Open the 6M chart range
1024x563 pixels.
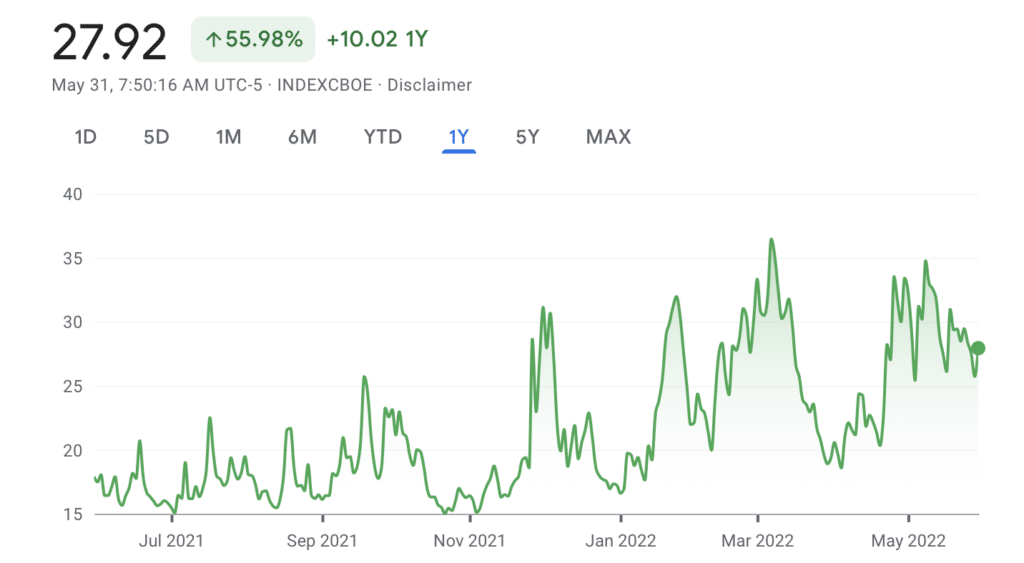pyautogui.click(x=302, y=137)
